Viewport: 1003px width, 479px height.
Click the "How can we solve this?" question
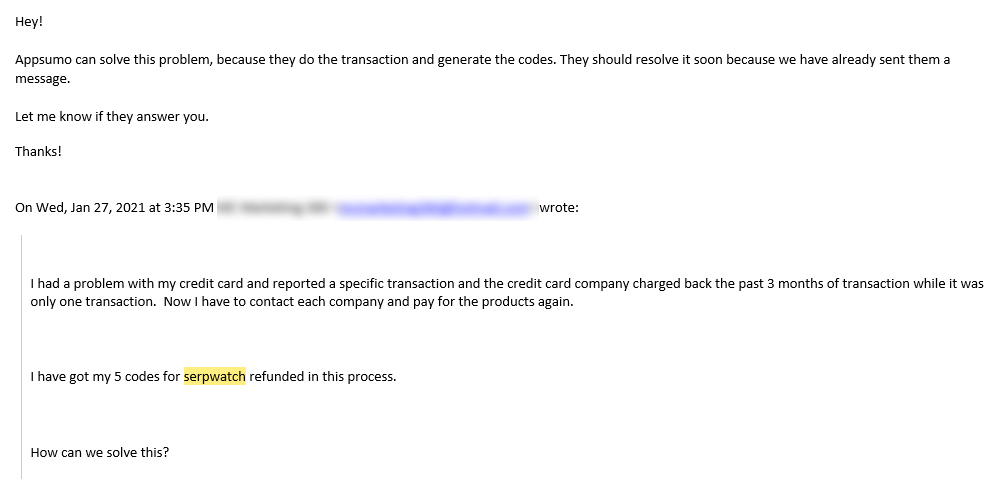click(x=100, y=453)
